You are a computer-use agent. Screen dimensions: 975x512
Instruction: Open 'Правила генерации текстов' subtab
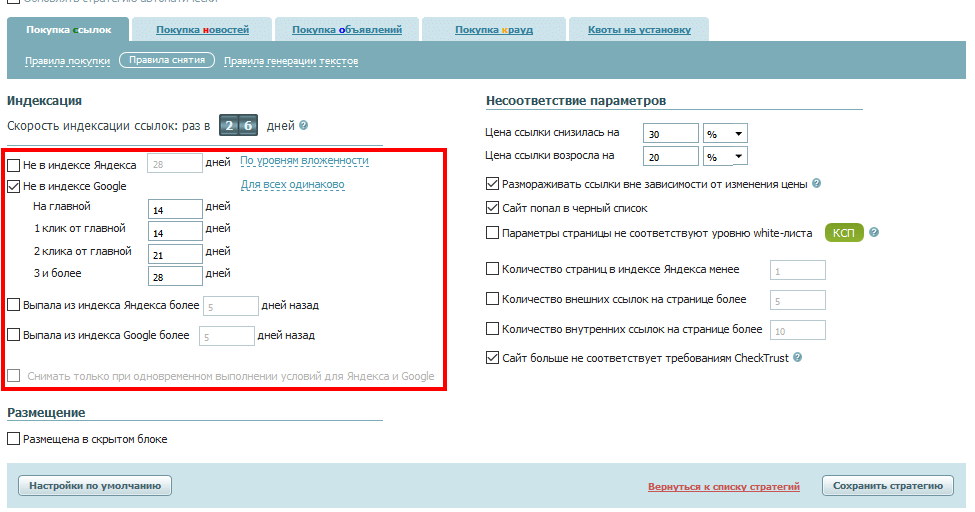pos(291,61)
